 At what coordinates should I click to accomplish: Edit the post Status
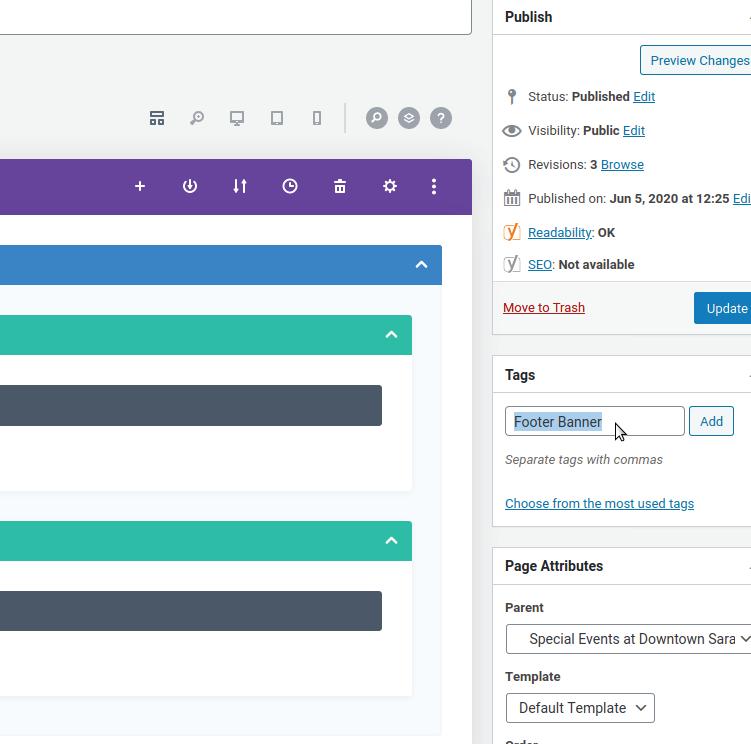pos(644,97)
